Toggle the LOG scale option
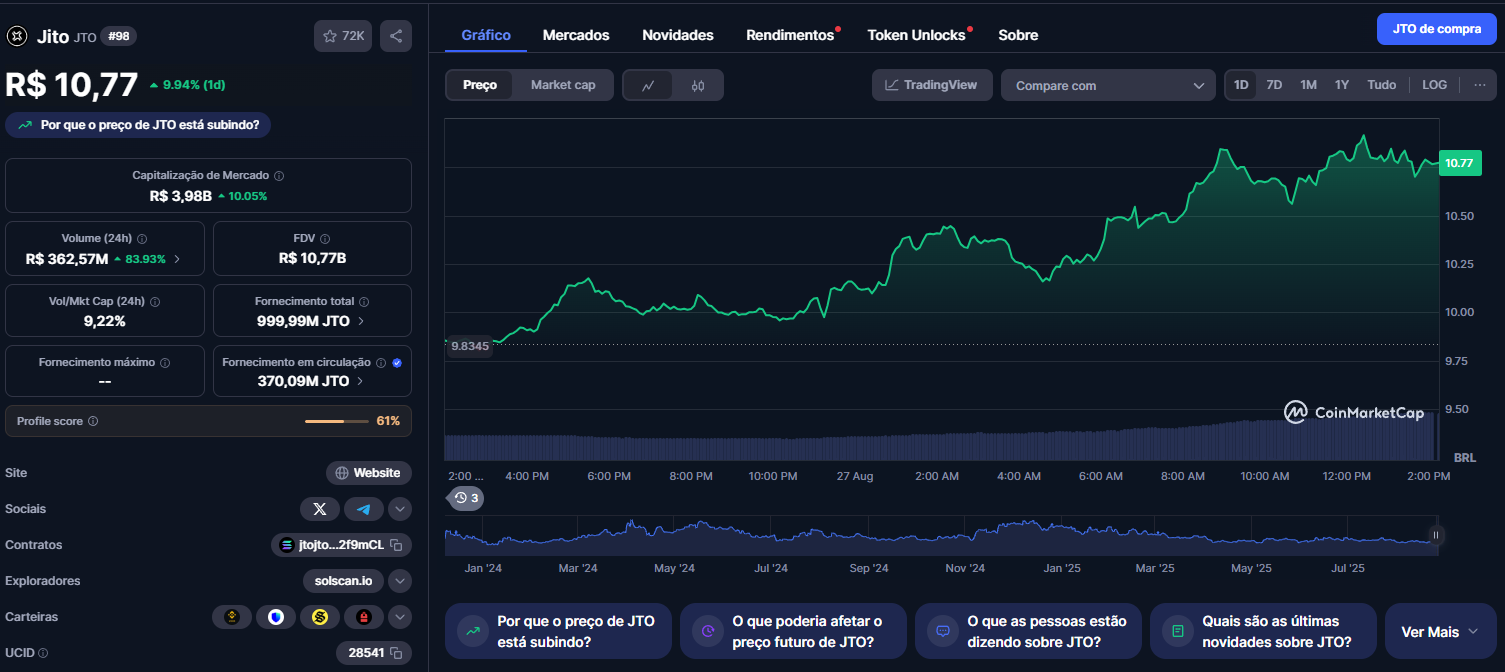Viewport: 1505px width, 672px height. point(1434,85)
